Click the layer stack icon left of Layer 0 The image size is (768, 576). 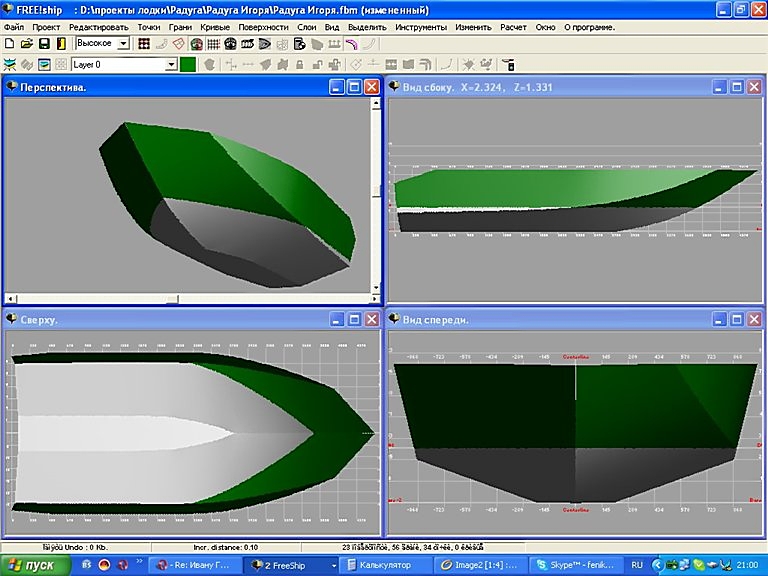[44, 64]
